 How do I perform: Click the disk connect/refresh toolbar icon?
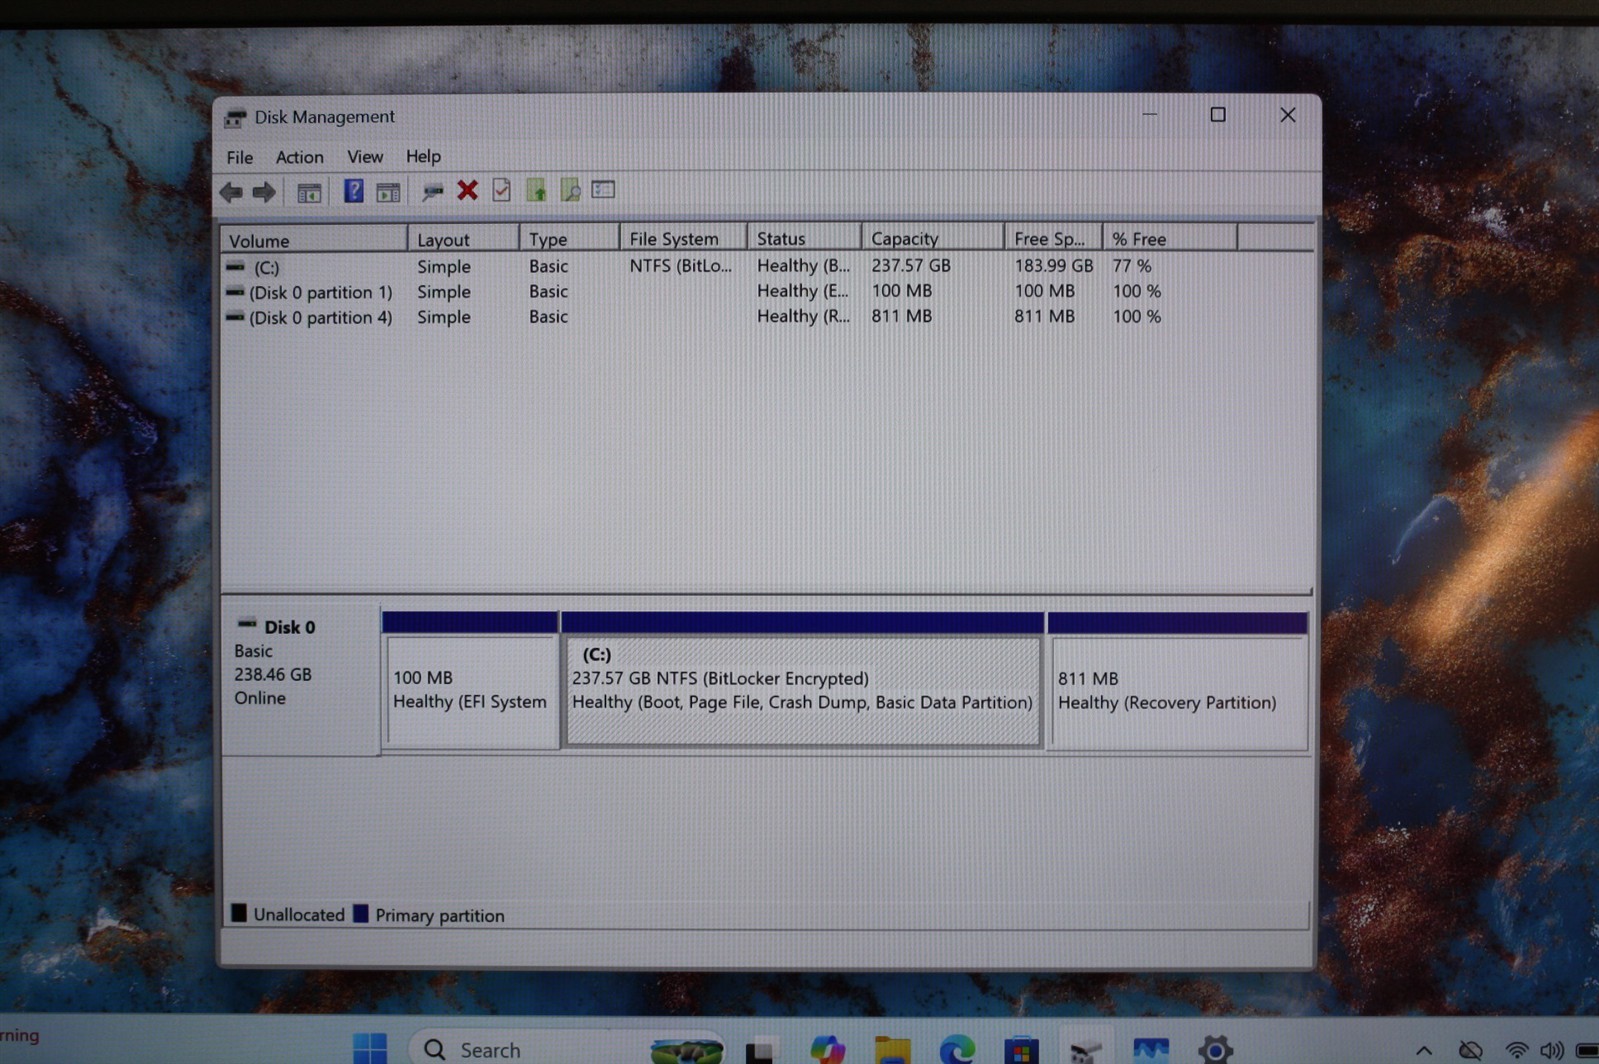coord(432,191)
